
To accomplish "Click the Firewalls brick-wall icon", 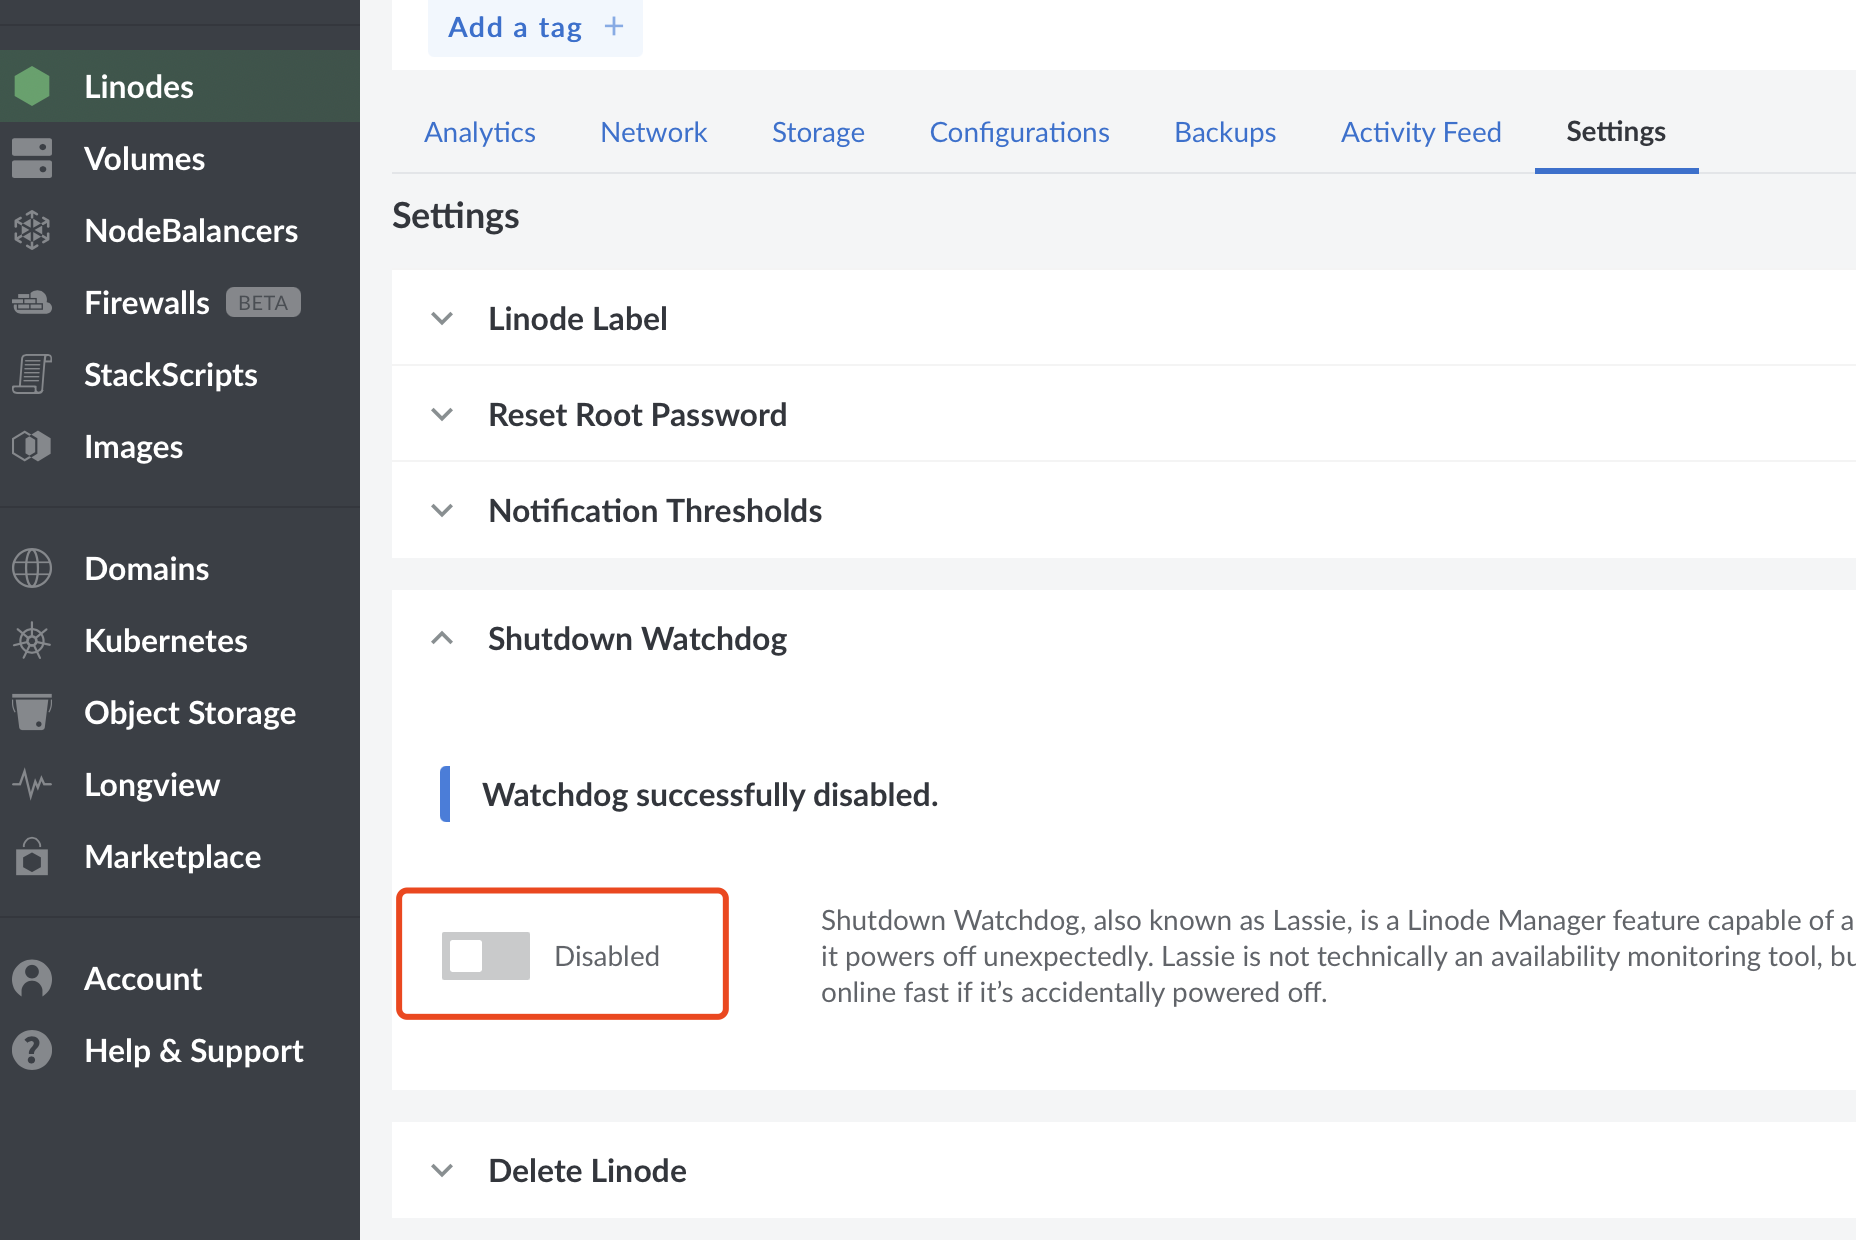I will [32, 303].
